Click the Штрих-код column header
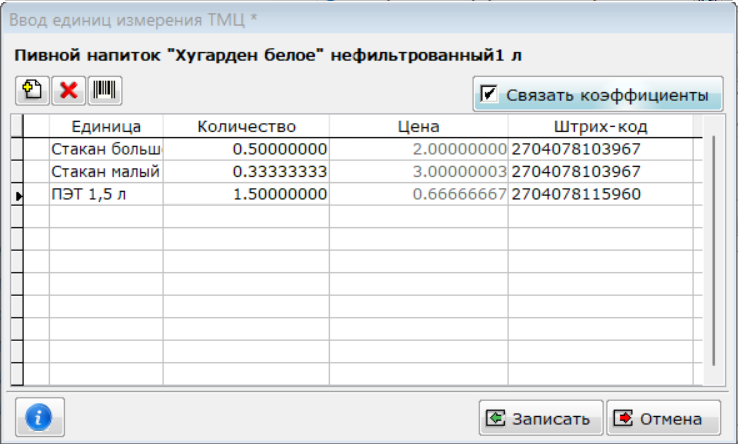 point(601,126)
